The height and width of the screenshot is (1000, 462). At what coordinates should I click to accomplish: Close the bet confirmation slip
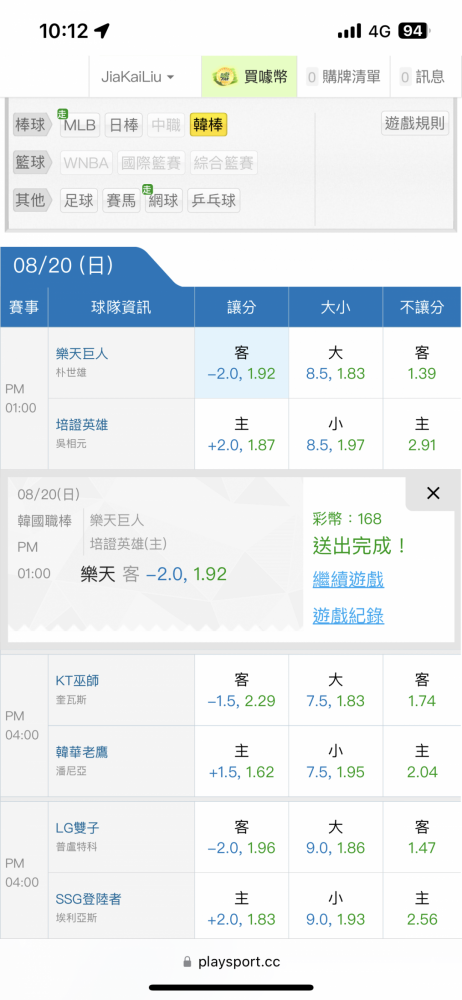click(x=433, y=493)
